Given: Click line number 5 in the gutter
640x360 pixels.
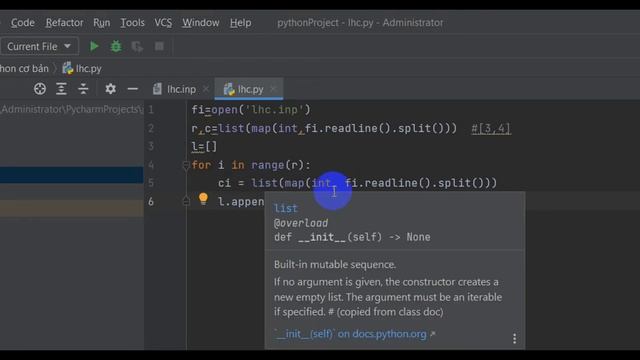Looking at the screenshot, I should (x=151, y=182).
